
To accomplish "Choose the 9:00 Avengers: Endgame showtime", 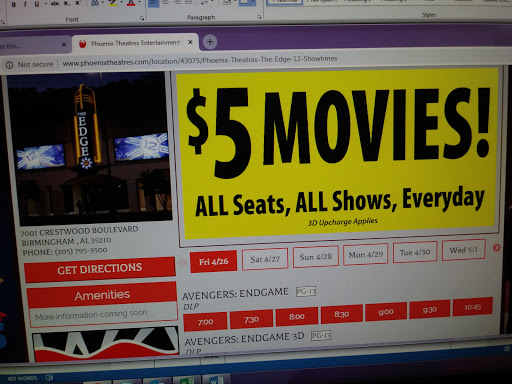I will (x=386, y=312).
